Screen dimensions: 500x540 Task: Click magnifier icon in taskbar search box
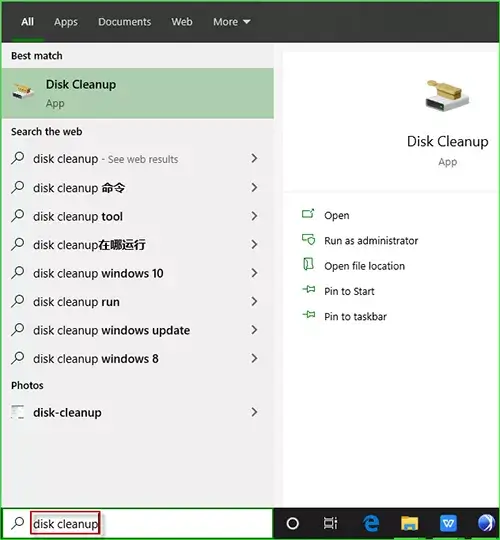(x=18, y=523)
